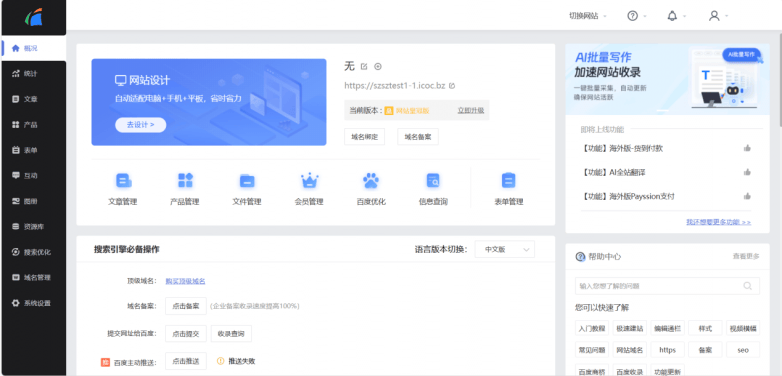Click the 信息查询 shortcut icon
Viewport: 782px width, 376px height.
(433, 181)
